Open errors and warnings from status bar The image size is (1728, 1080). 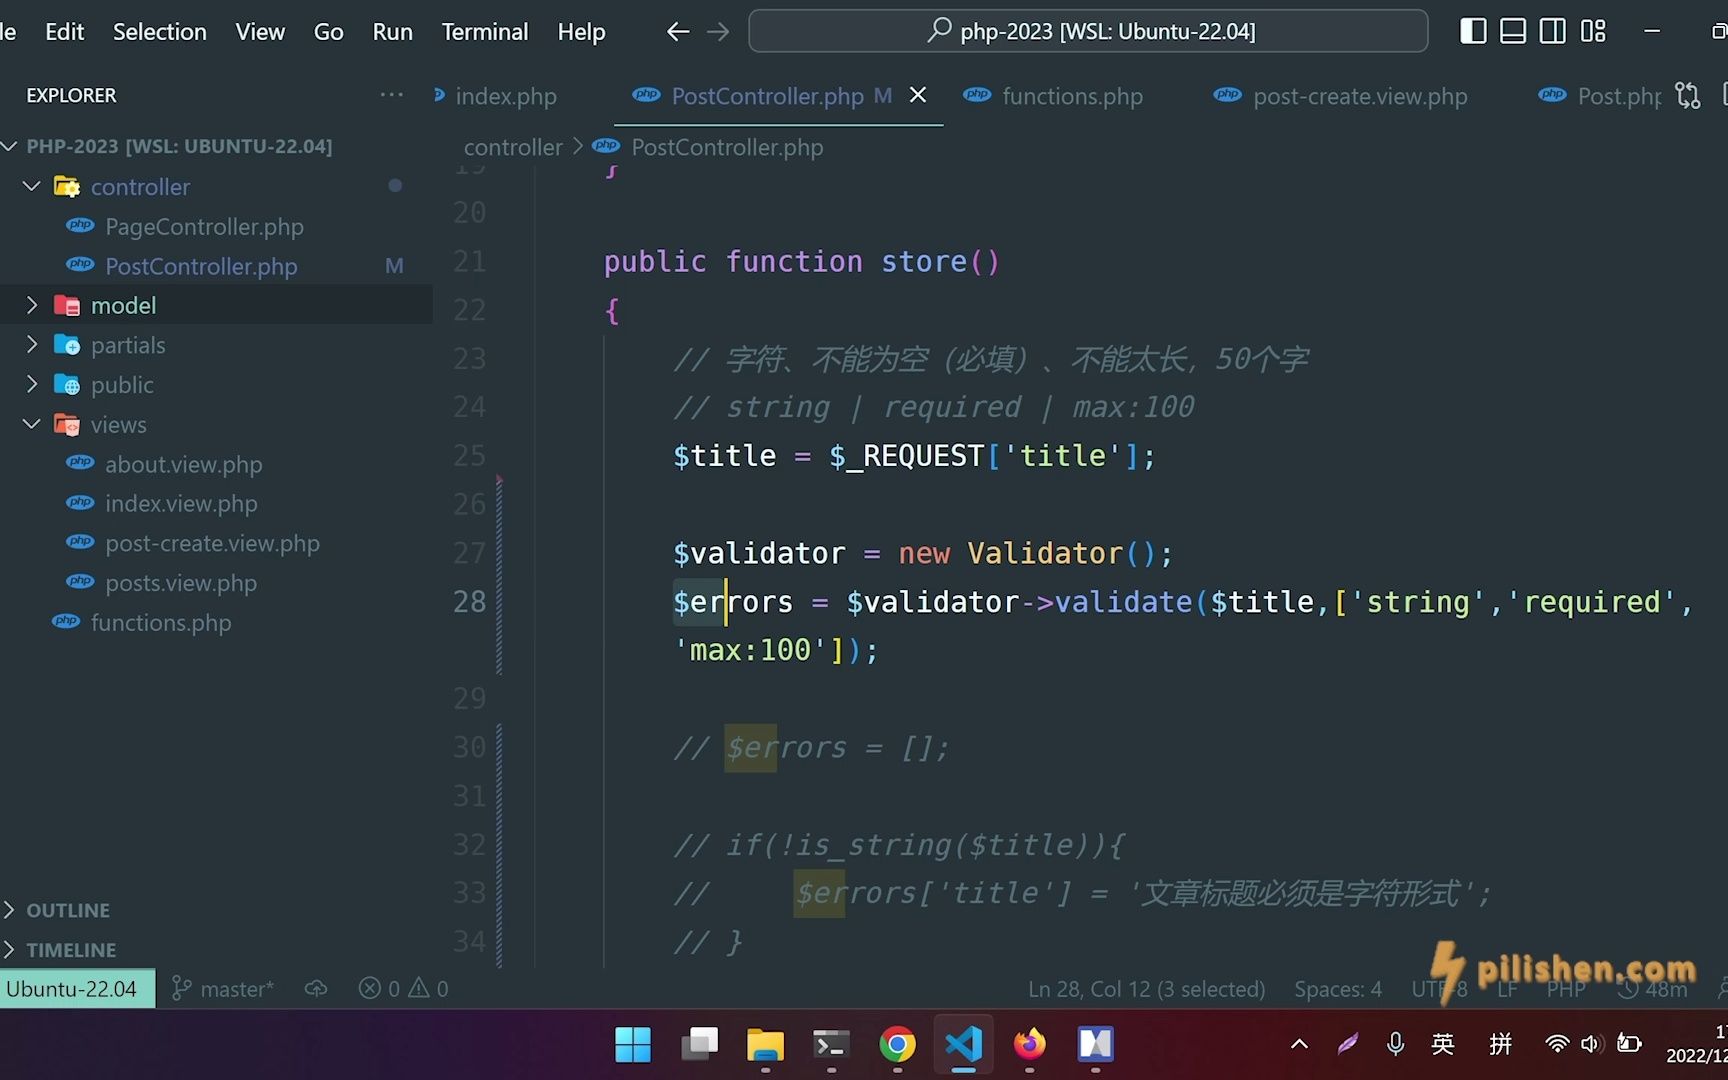[403, 988]
